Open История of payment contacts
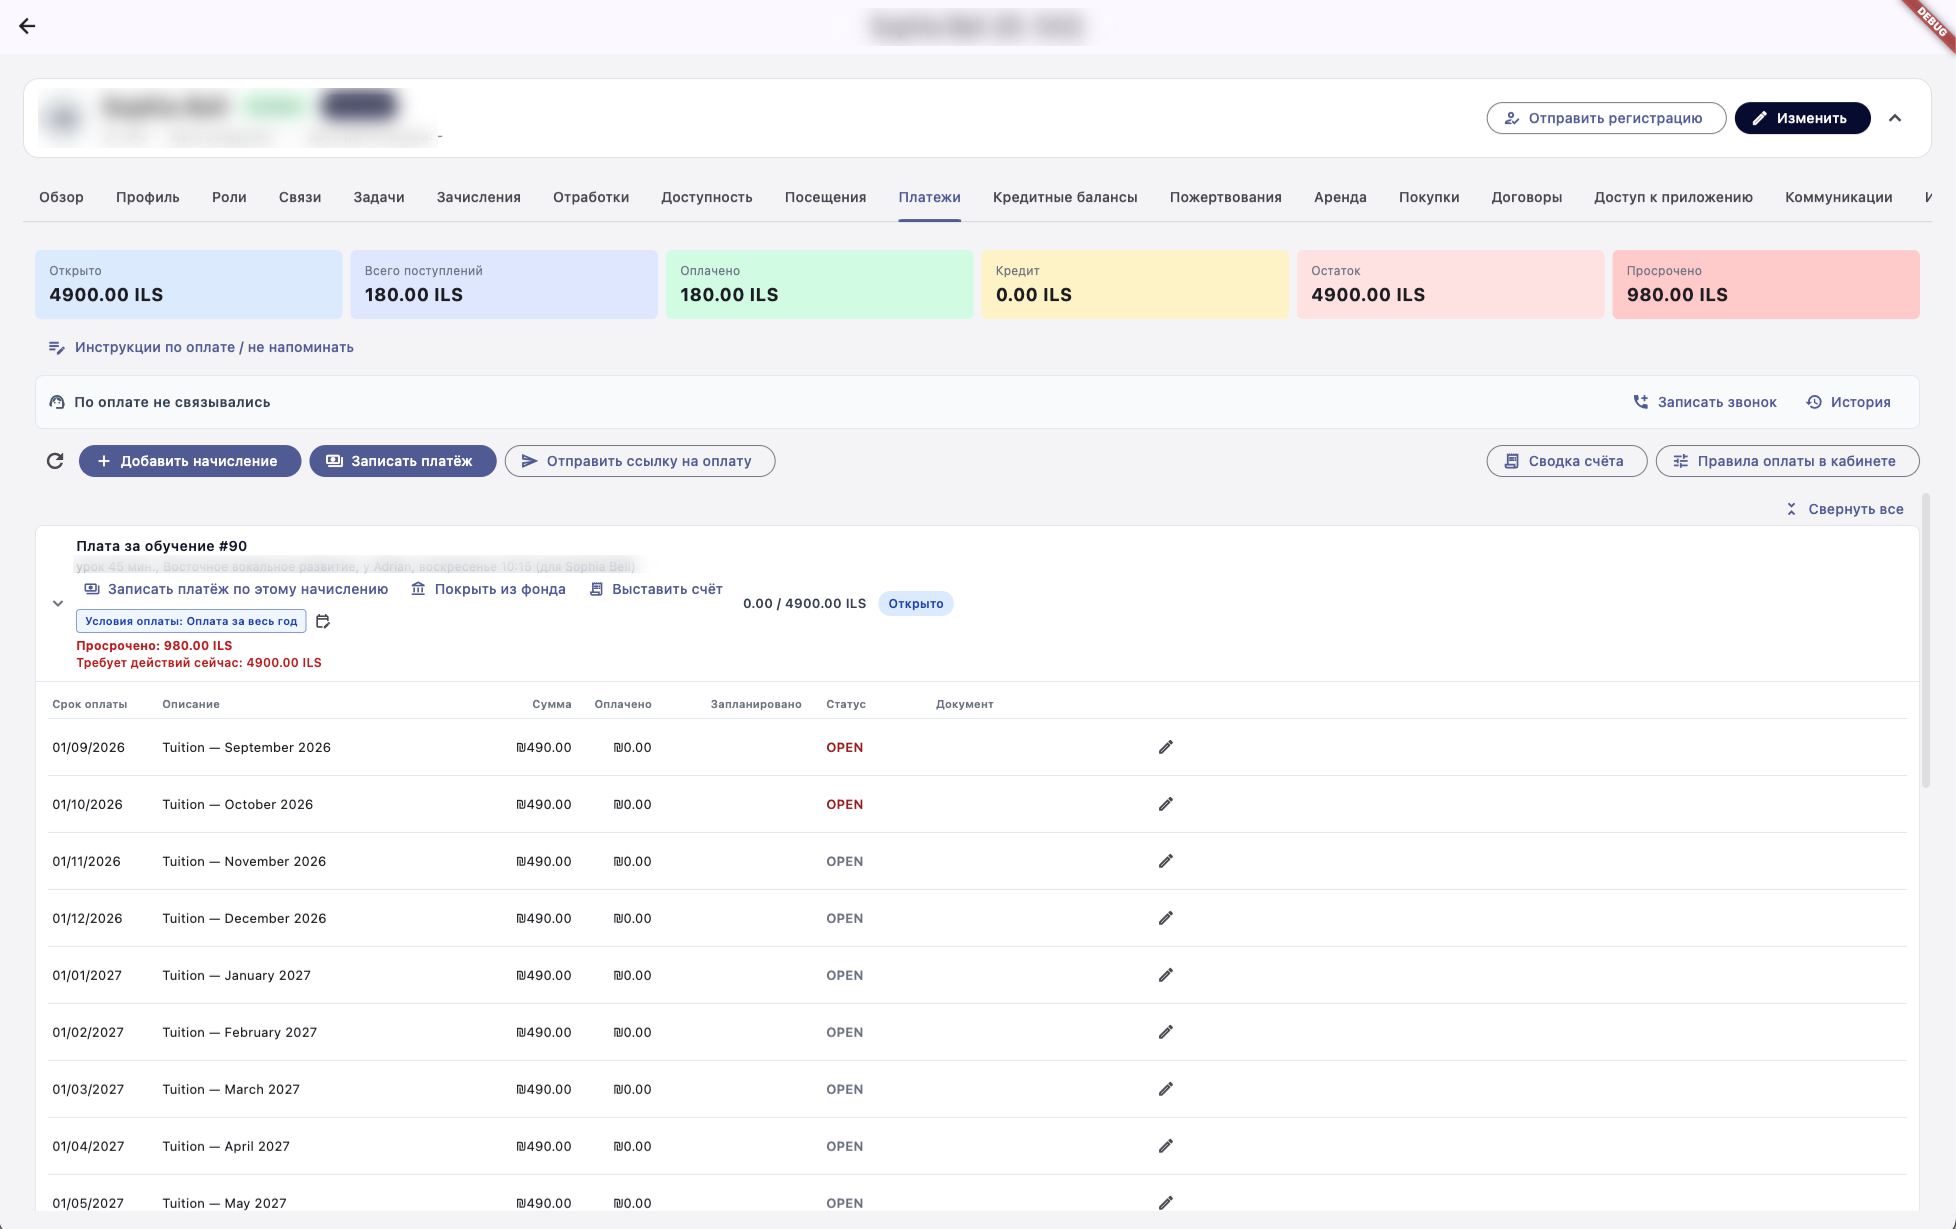This screenshot has height=1229, width=1956. (x=1848, y=402)
